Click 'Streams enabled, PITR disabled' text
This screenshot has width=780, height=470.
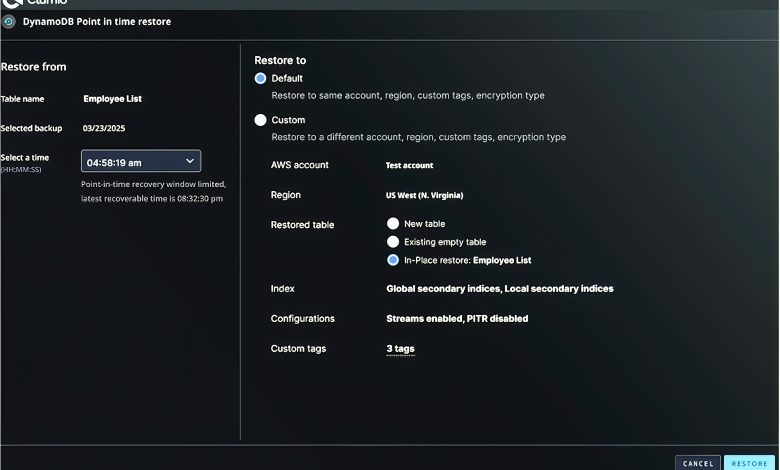(x=457, y=319)
